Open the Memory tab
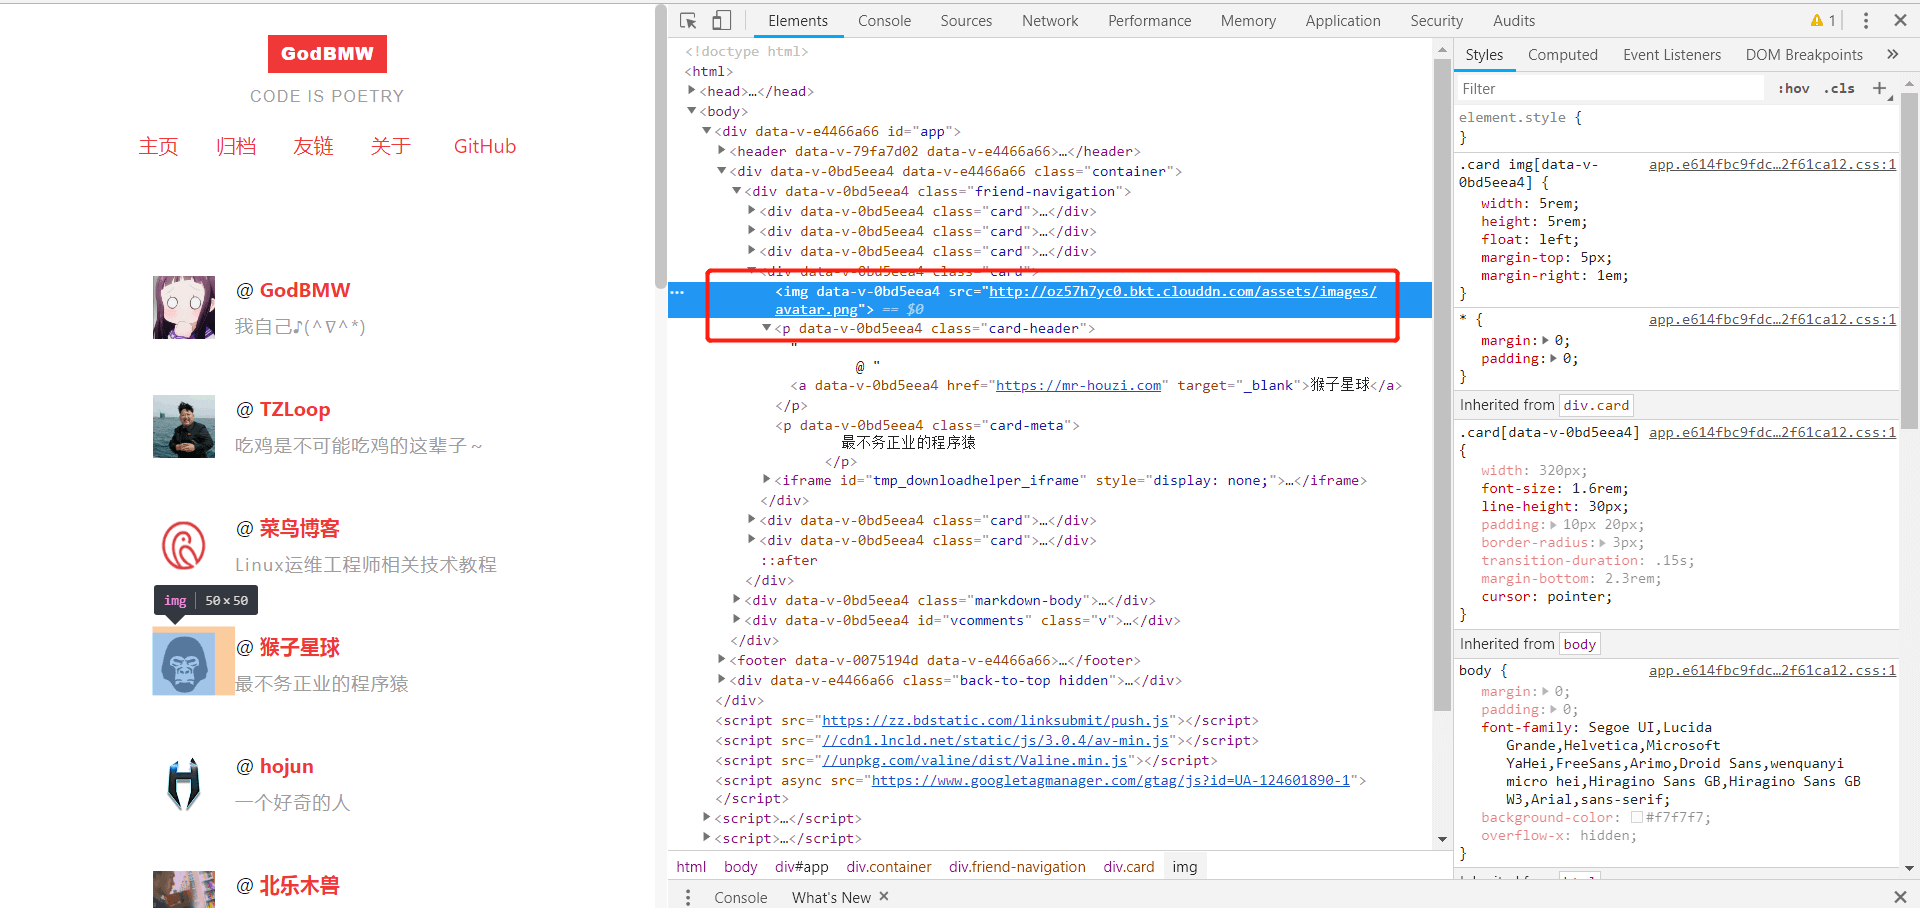The height and width of the screenshot is (908, 1920). tap(1248, 20)
